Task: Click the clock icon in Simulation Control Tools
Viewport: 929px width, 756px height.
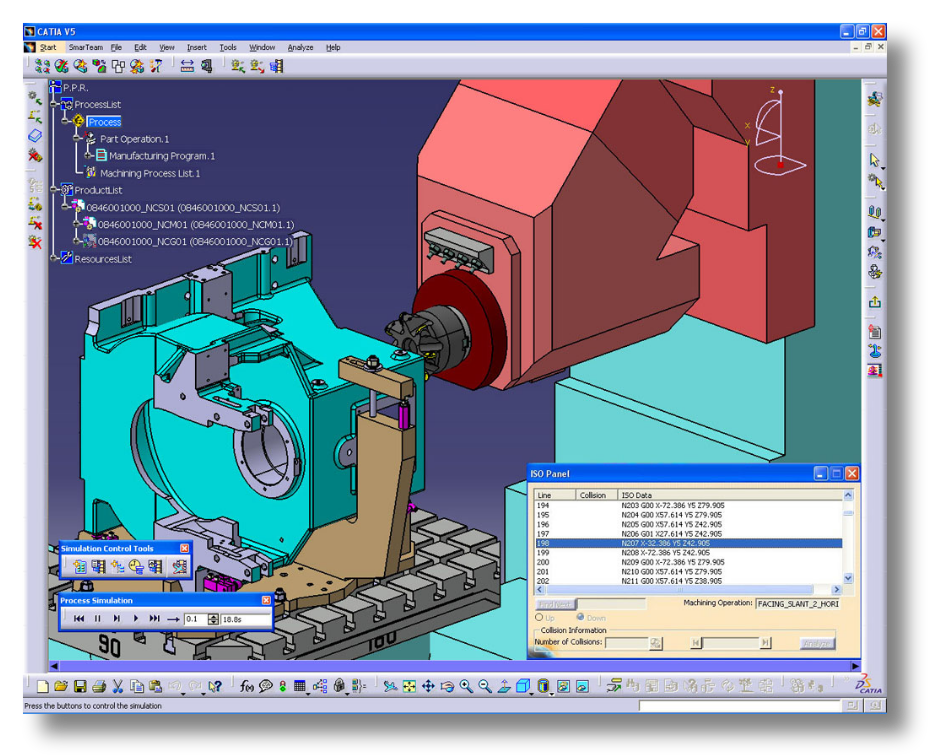Action: pos(136,567)
